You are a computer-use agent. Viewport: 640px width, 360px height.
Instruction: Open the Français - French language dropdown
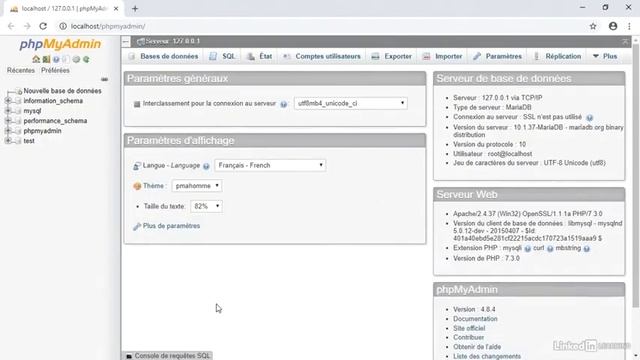point(270,165)
